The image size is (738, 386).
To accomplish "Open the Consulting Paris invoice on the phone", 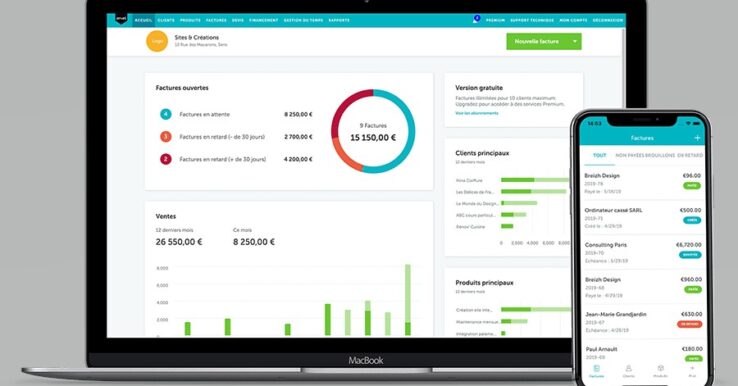I will [642, 252].
